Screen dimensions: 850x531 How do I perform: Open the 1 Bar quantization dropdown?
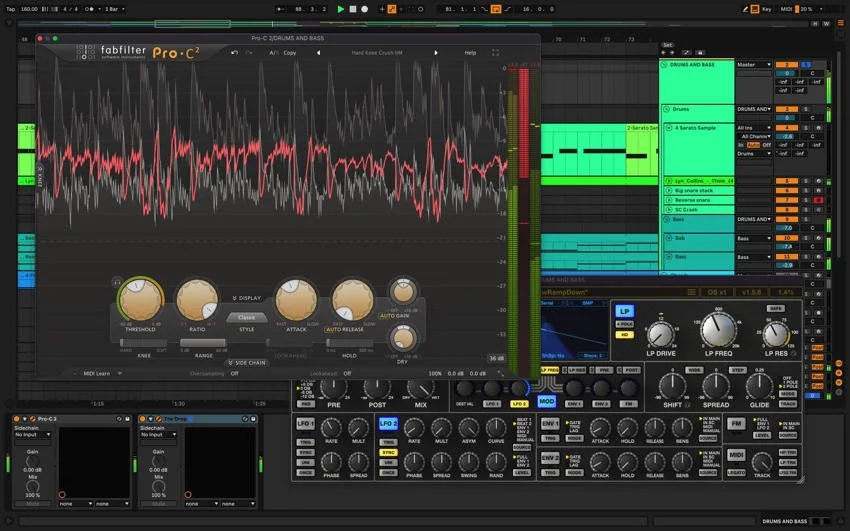[x=115, y=9]
